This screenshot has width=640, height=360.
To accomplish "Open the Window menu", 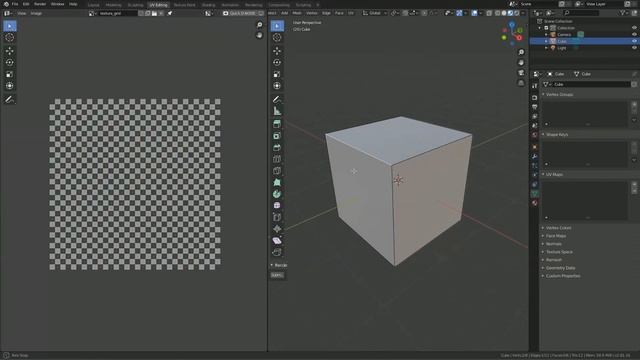I will click(x=58, y=4).
